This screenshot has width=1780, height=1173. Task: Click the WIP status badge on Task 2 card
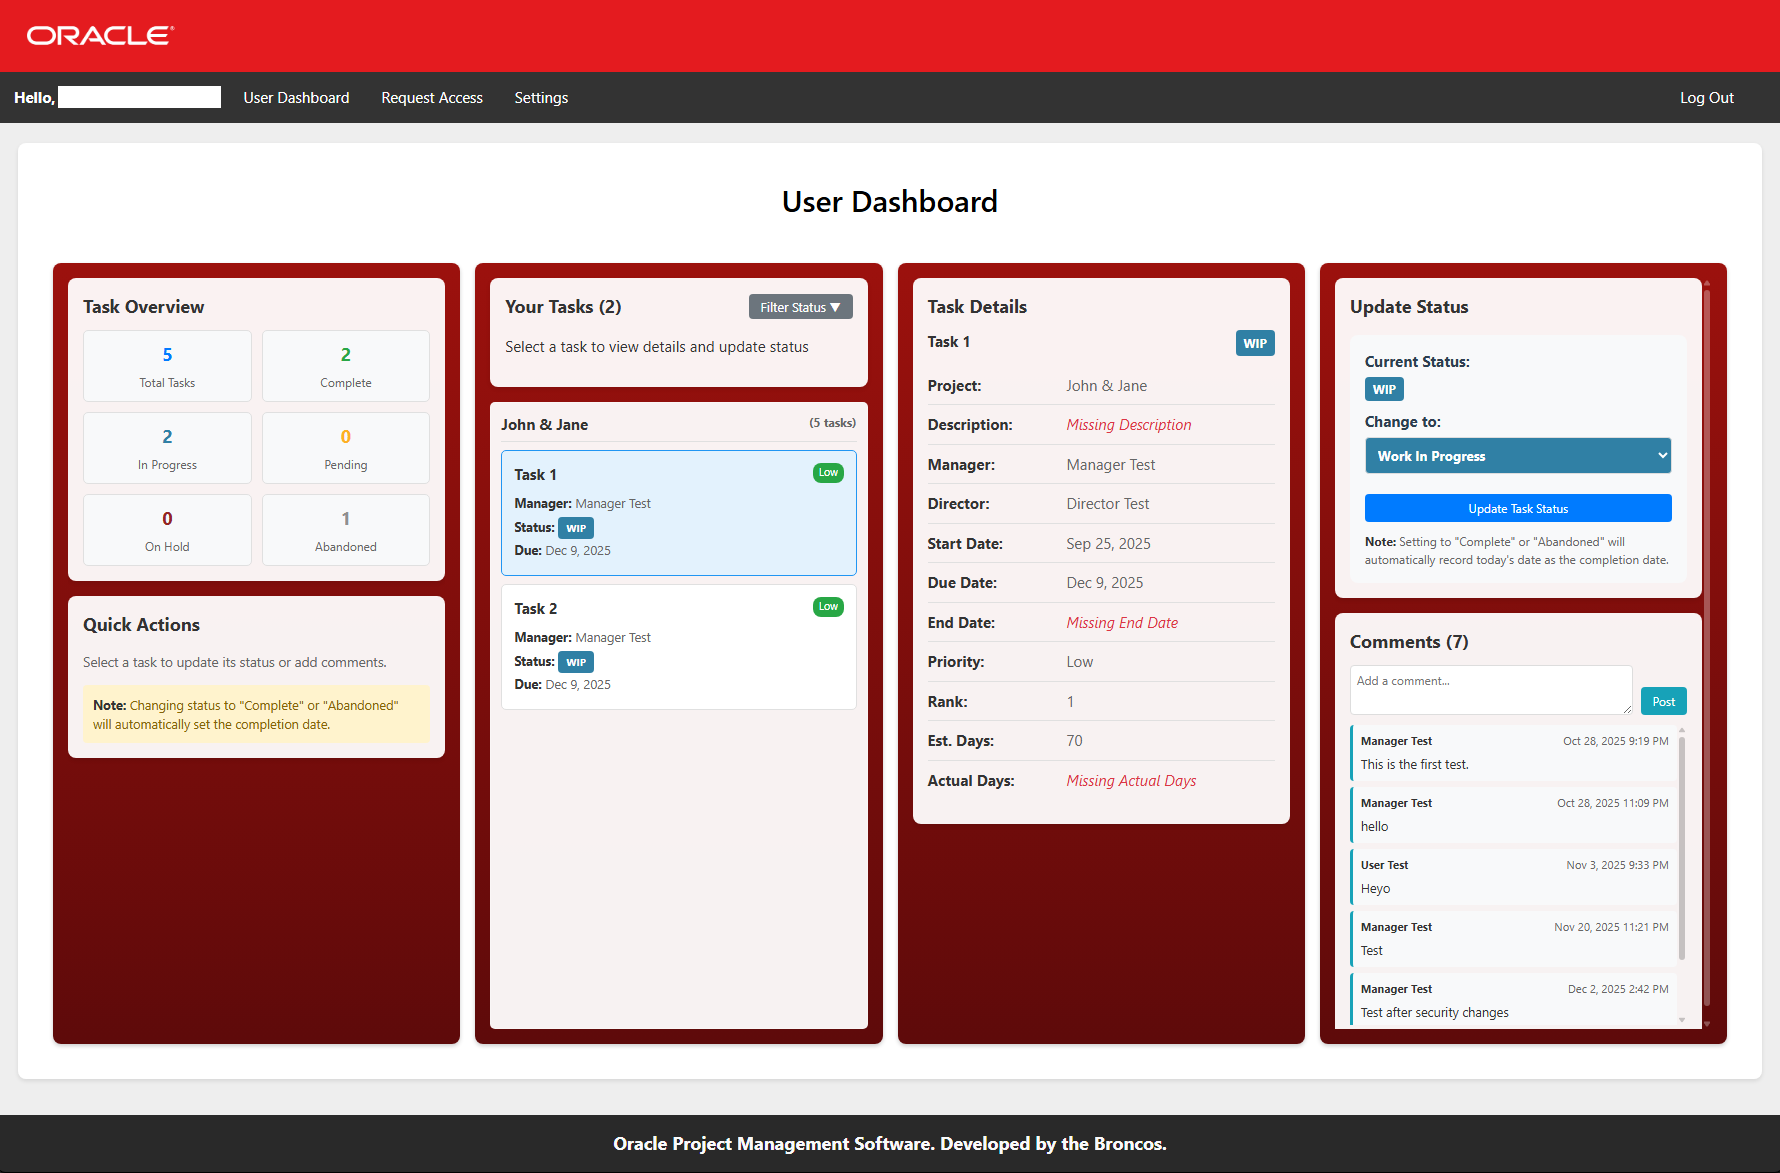click(575, 661)
